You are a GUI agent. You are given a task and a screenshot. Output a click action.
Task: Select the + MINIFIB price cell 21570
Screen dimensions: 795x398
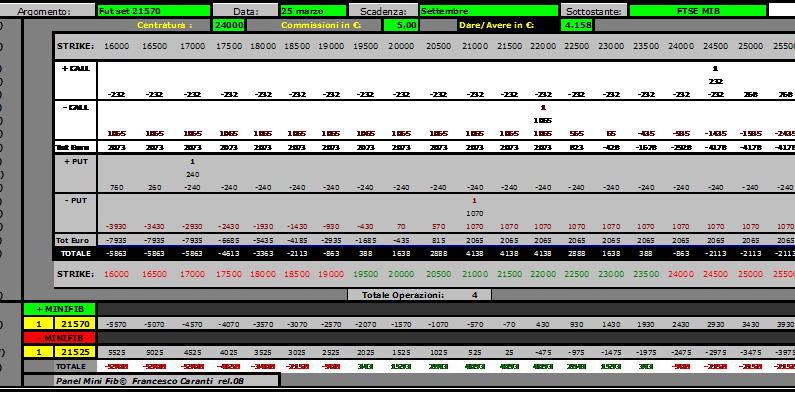click(x=75, y=323)
